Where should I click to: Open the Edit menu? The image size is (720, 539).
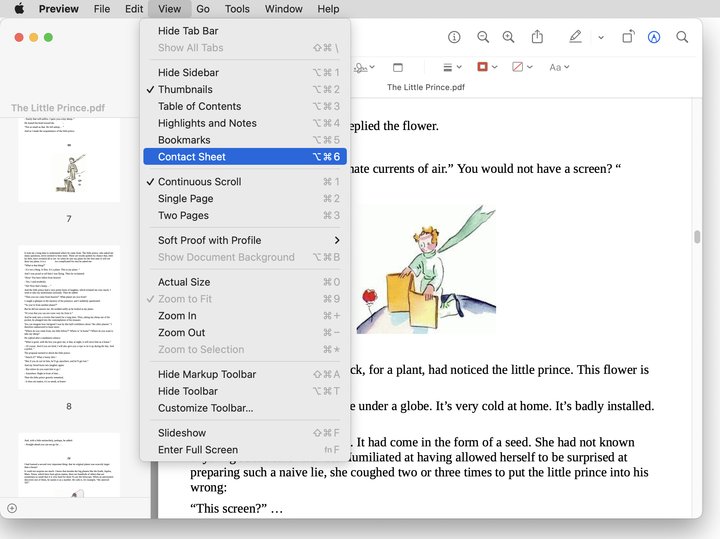pyautogui.click(x=134, y=9)
